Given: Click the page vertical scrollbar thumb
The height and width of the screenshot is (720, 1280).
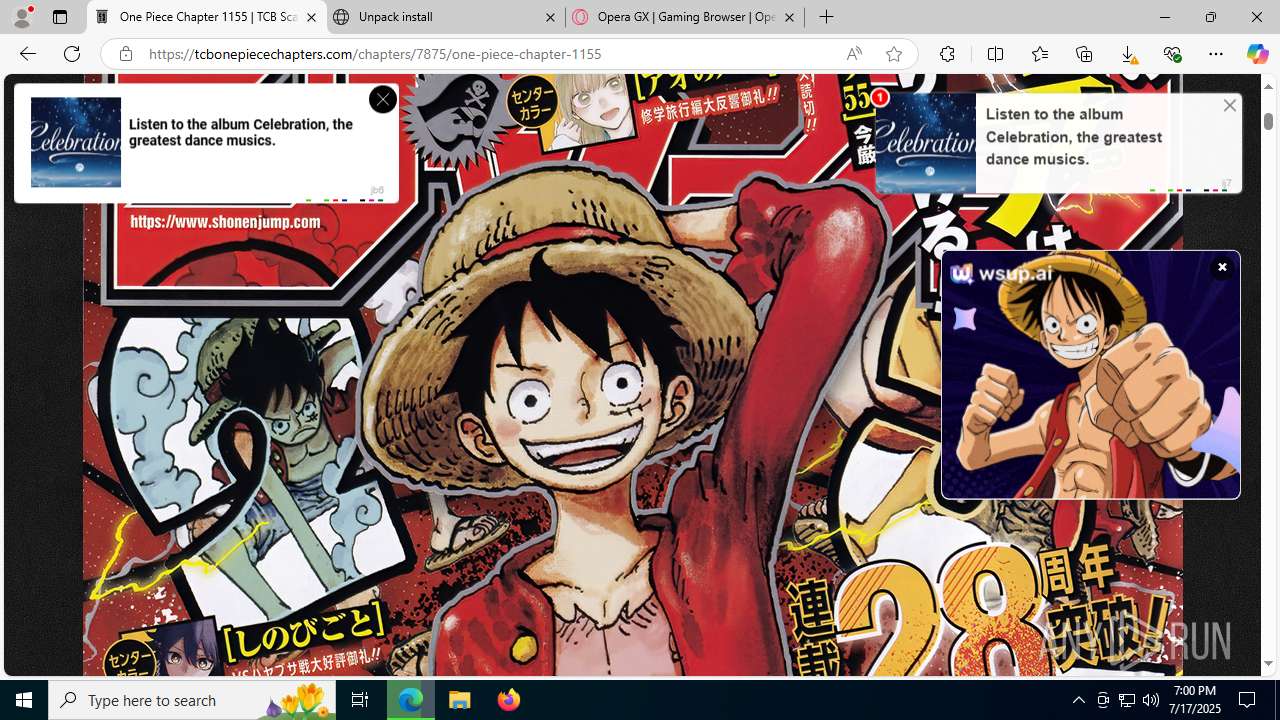Looking at the screenshot, I should coord(1268,121).
